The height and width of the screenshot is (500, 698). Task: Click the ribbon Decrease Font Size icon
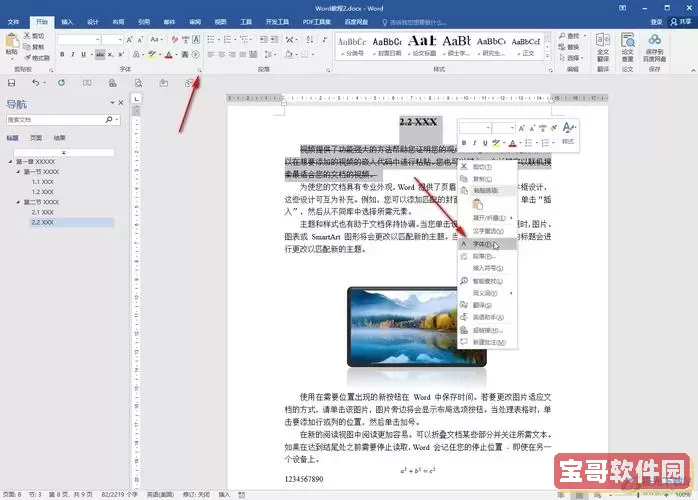click(140, 40)
